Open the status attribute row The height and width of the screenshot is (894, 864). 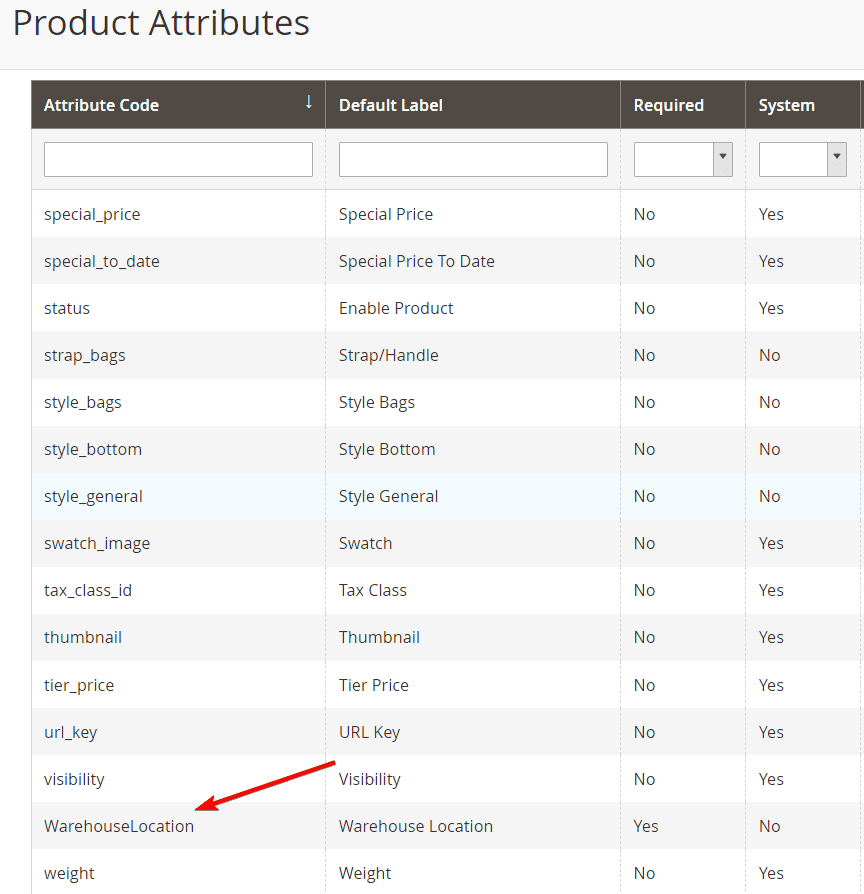tap(66, 308)
